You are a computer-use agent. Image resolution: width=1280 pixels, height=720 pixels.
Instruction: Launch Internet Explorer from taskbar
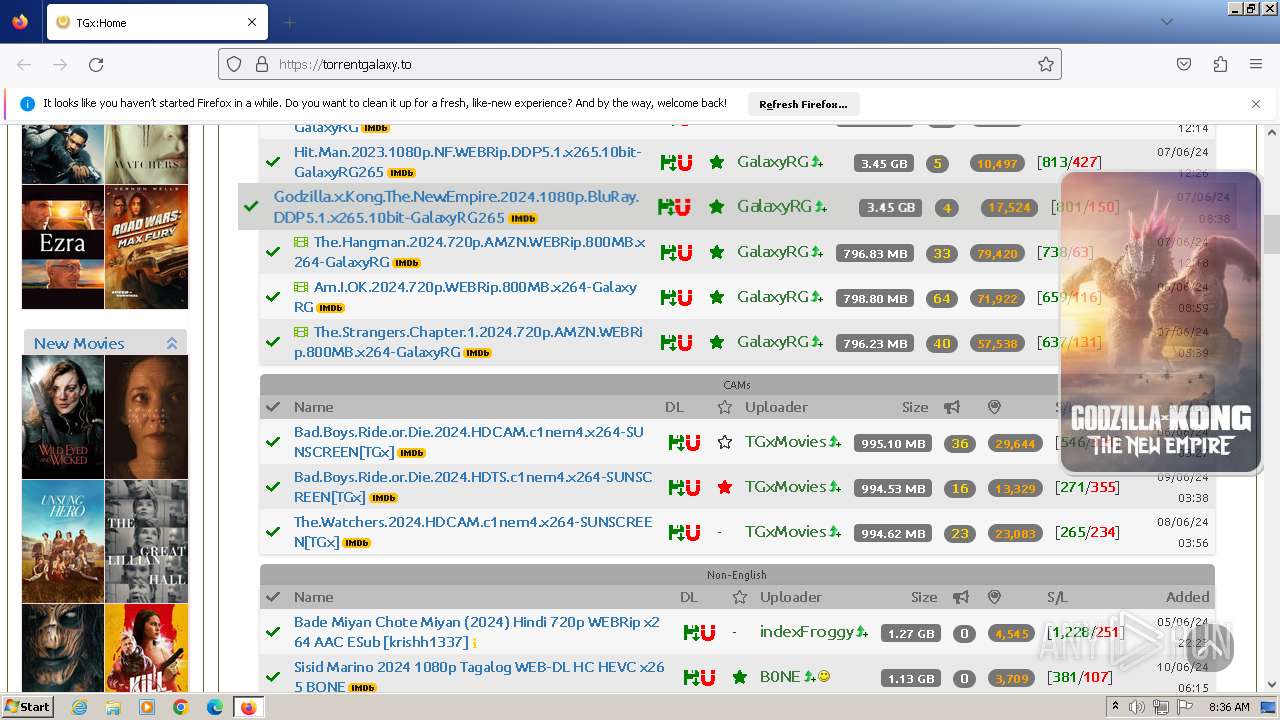(x=79, y=707)
